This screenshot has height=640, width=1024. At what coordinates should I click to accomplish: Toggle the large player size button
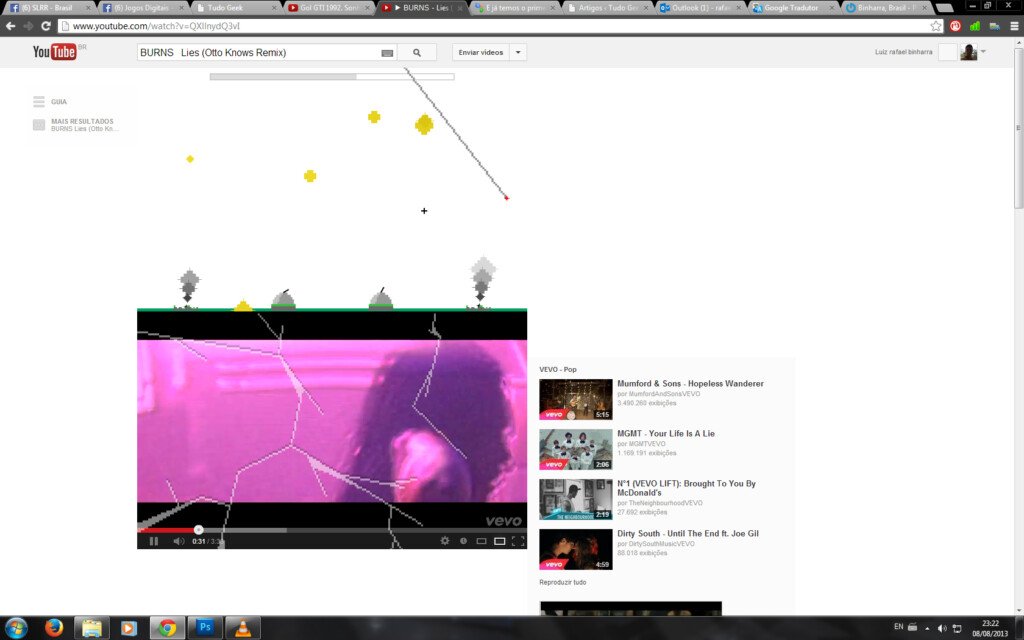click(500, 541)
